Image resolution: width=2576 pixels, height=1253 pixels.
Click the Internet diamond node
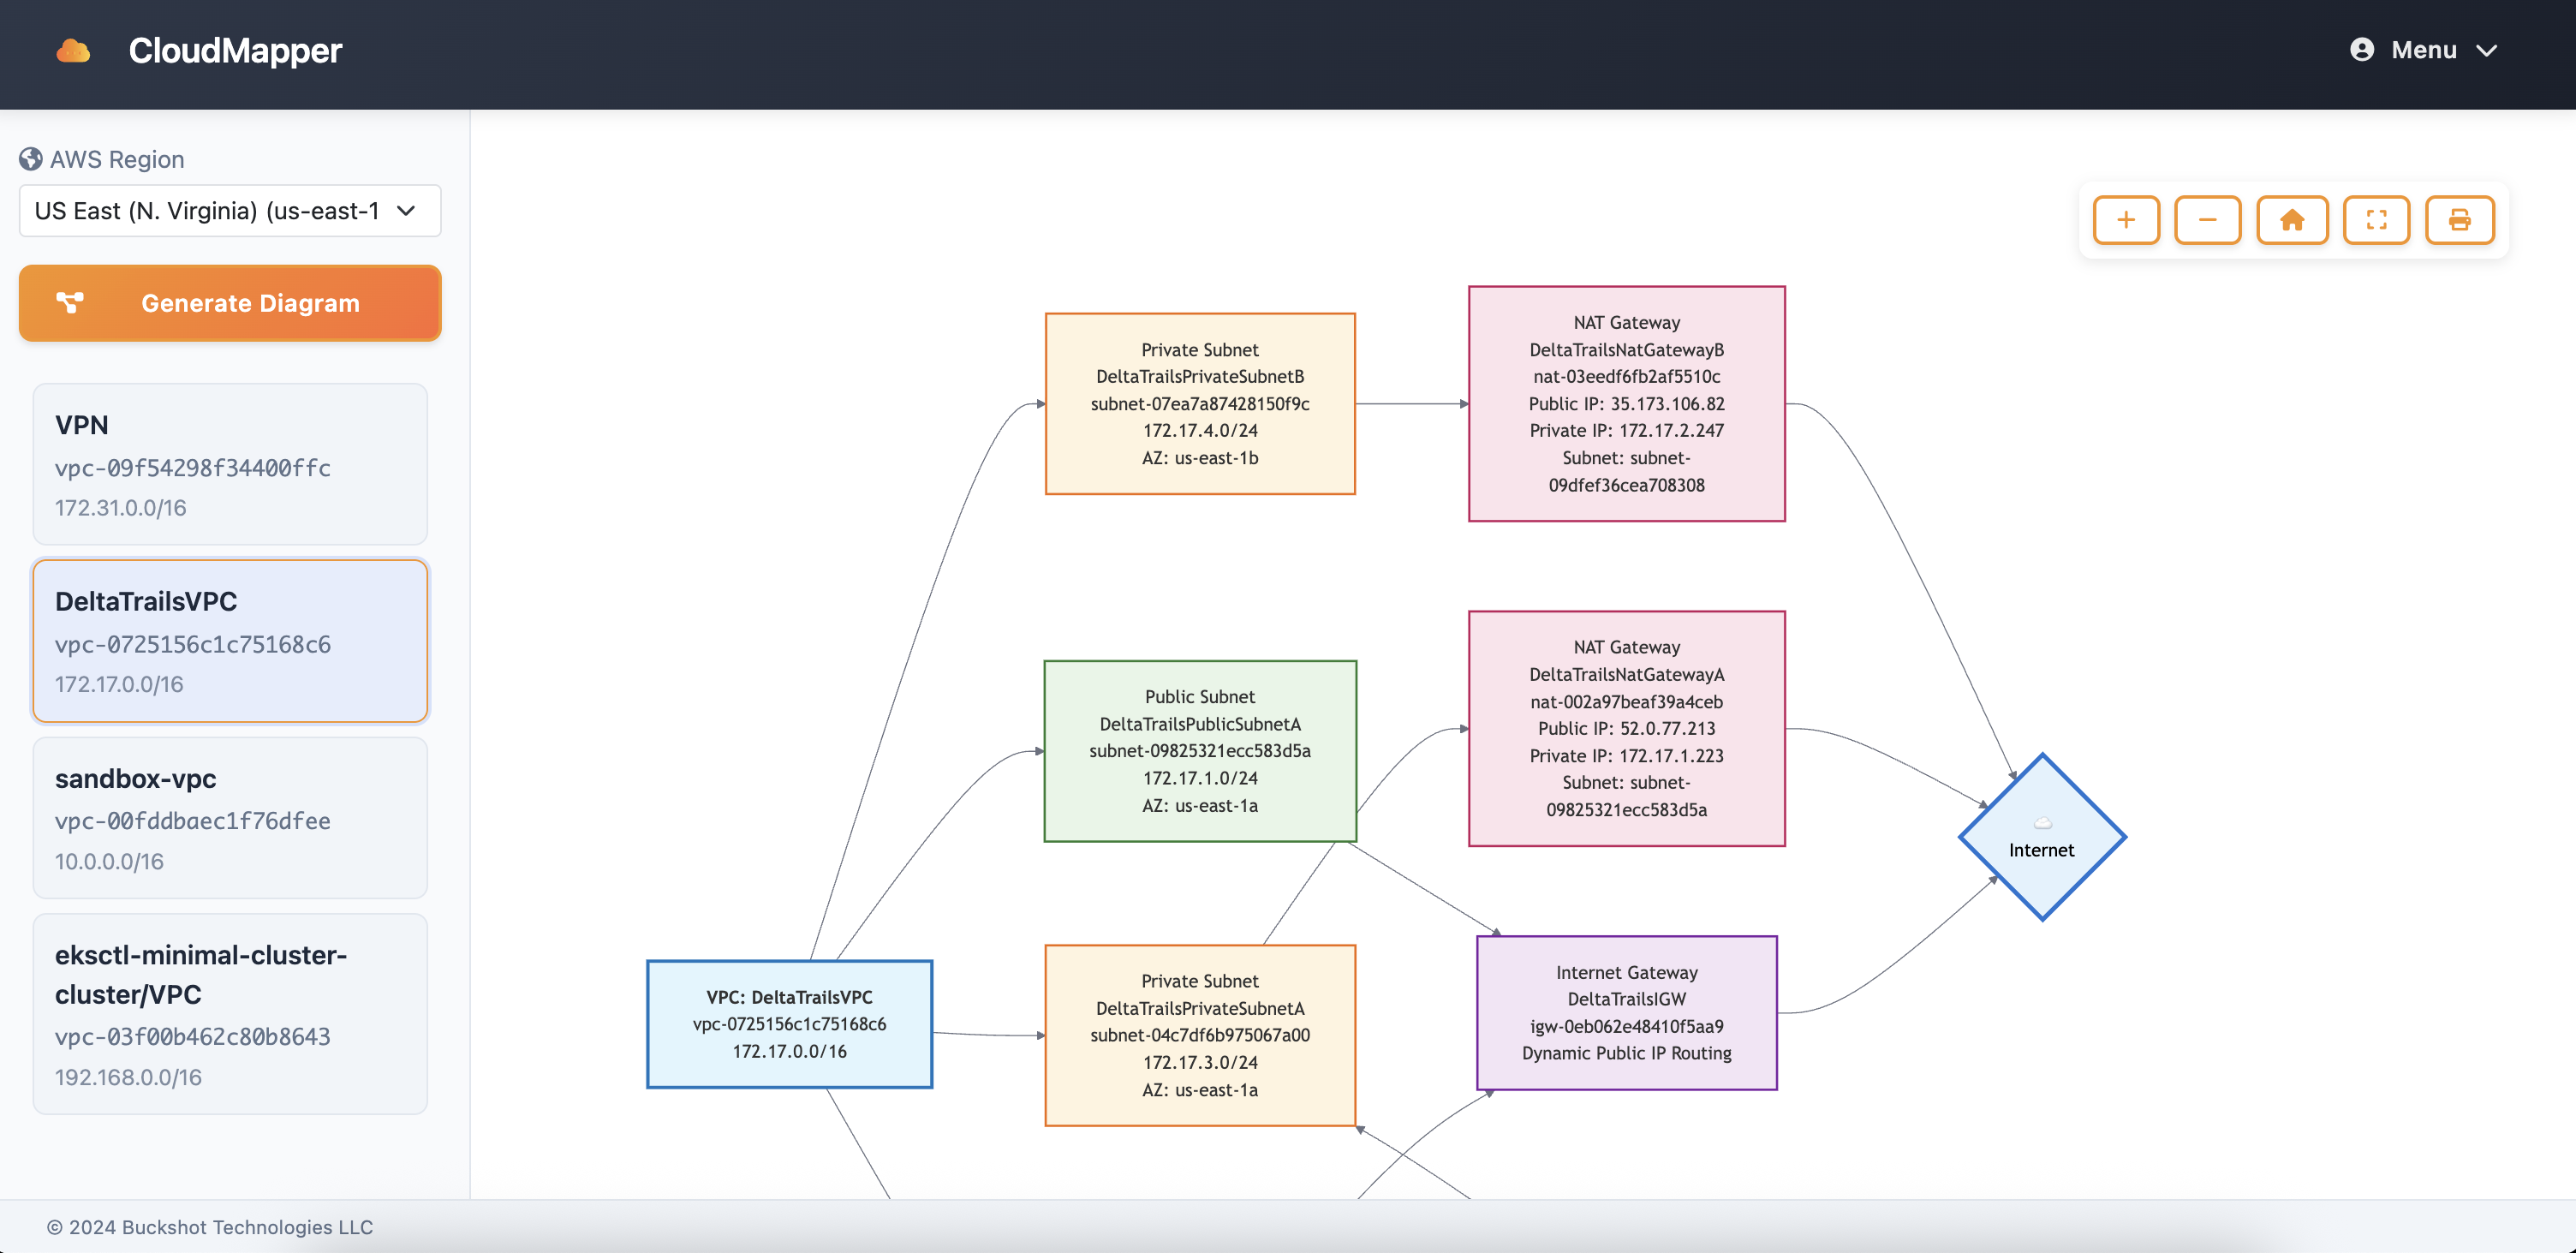[2042, 837]
